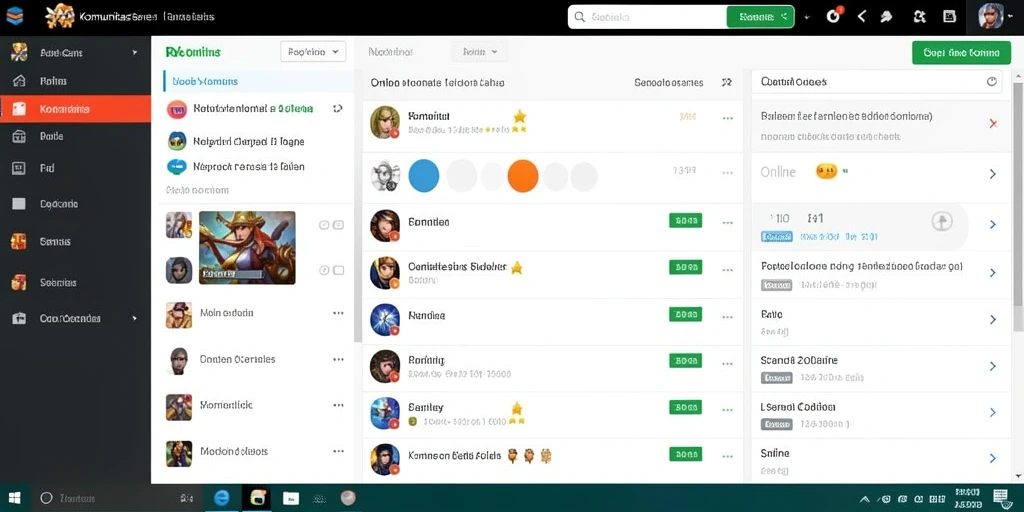The image size is (1024, 512).
Task: Click the back arrow icon in the top bar
Action: (862, 17)
